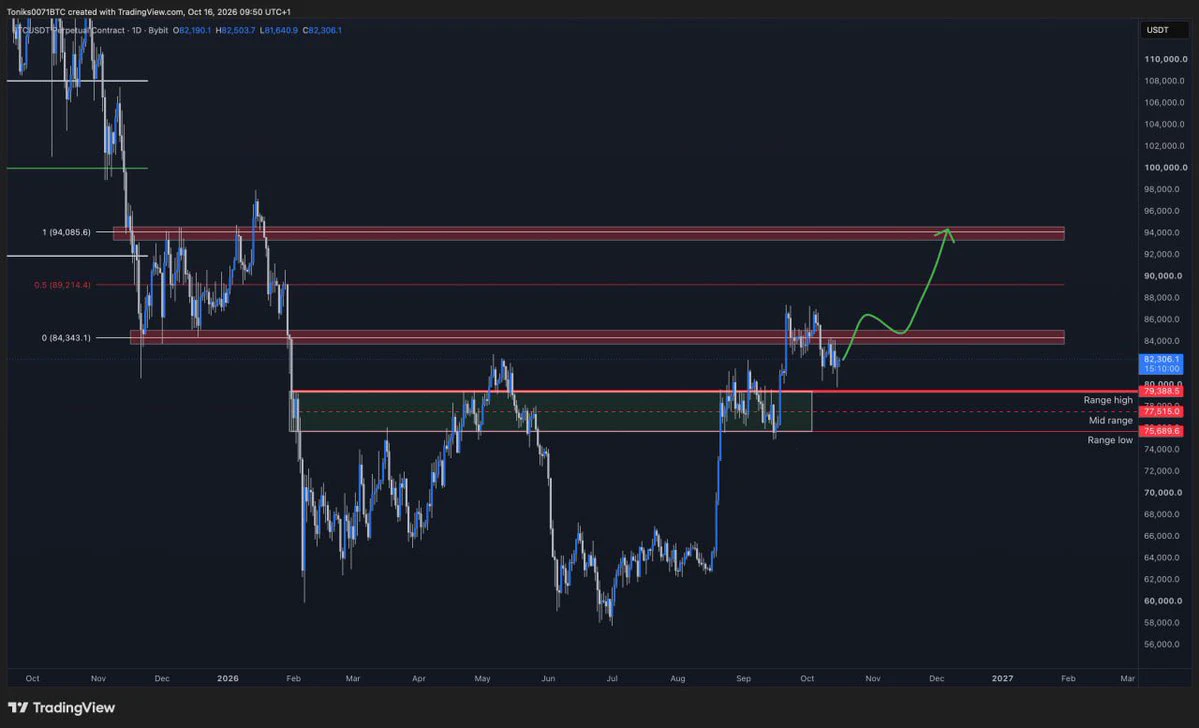
Task: Click the Jun label on time axis
Action: 548,678
